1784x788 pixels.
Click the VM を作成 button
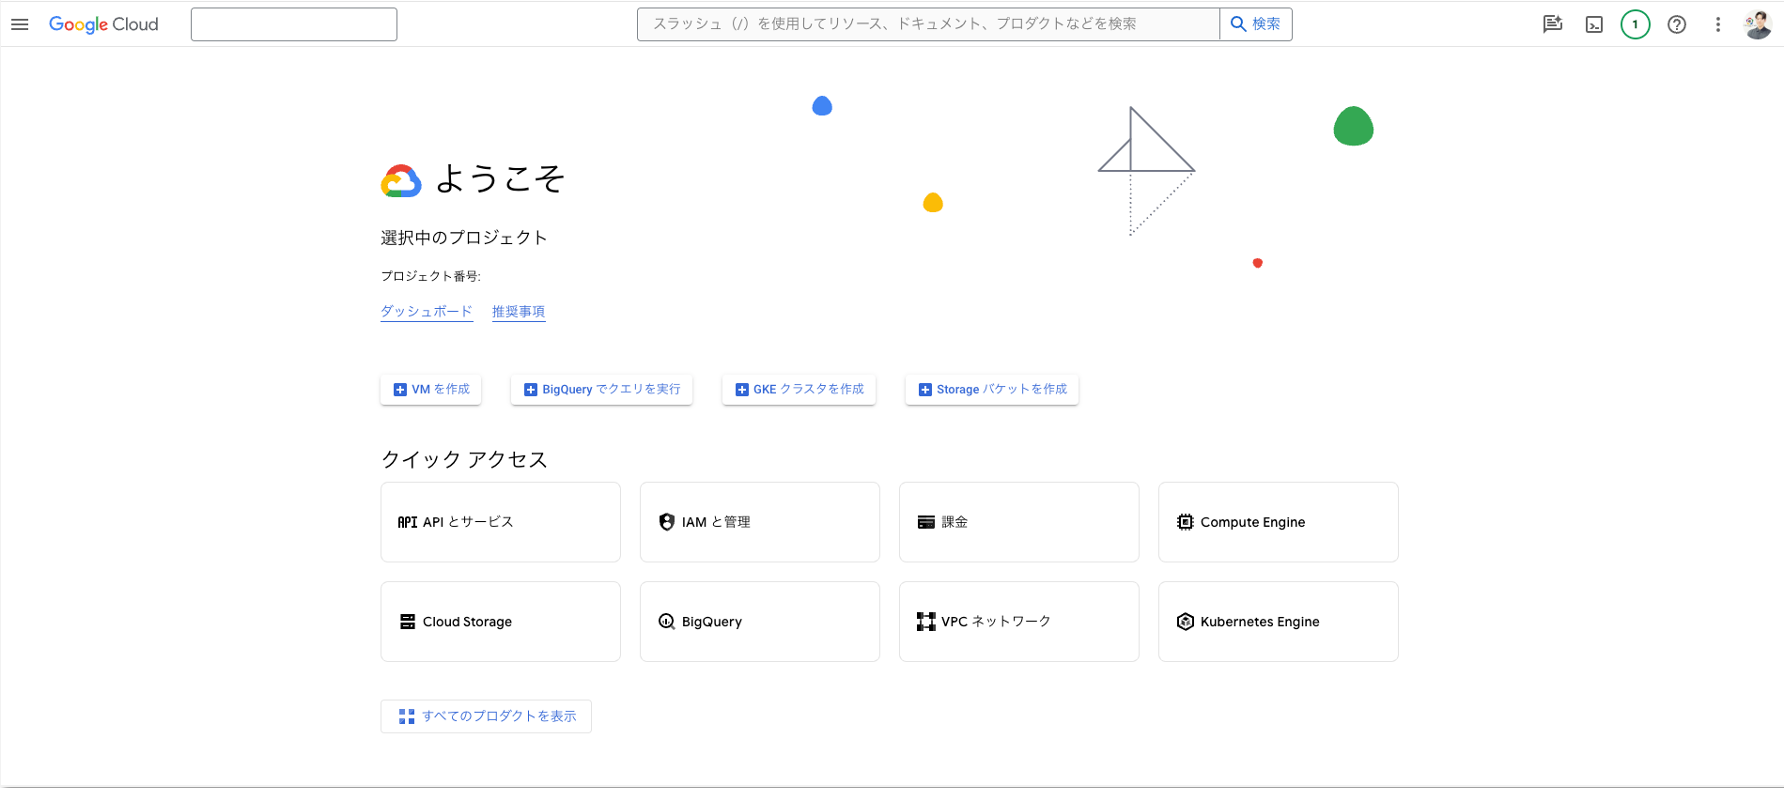[x=431, y=389]
